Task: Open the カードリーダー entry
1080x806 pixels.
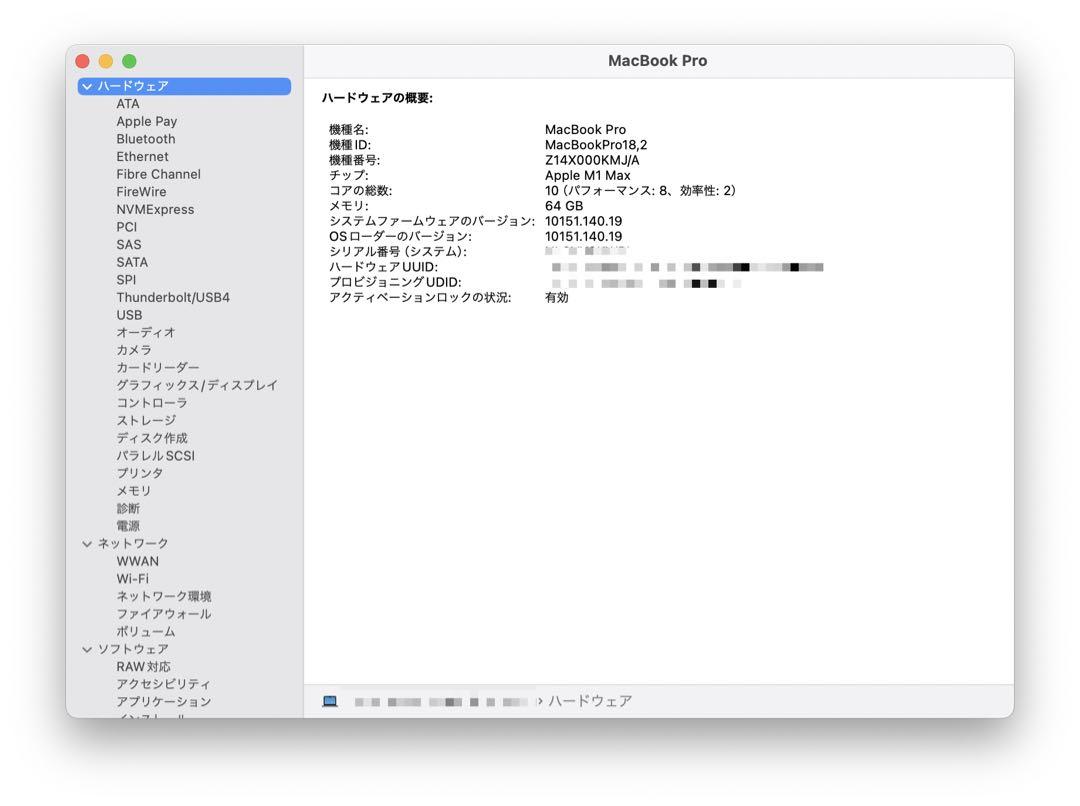Action: 158,367
